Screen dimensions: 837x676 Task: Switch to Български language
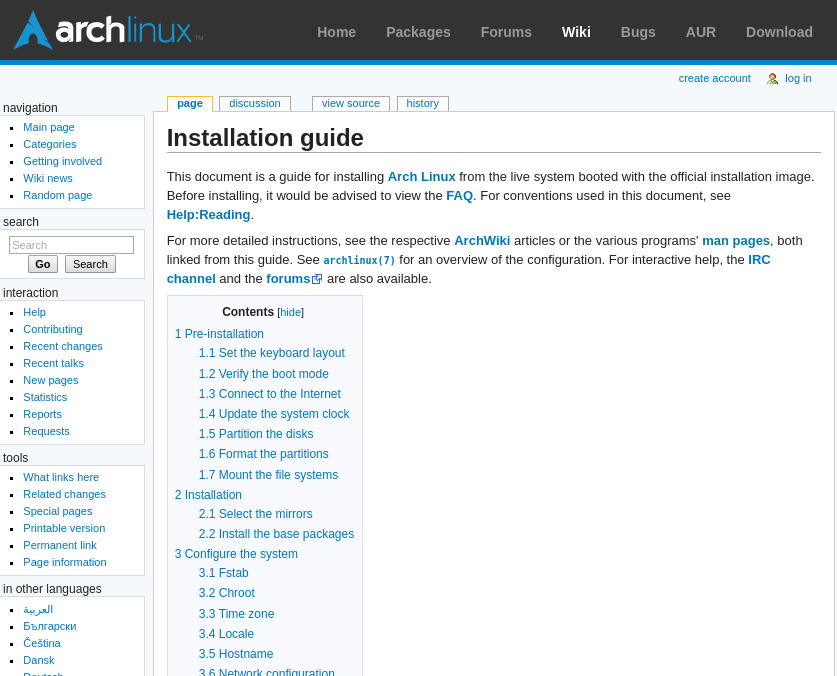[x=50, y=626]
